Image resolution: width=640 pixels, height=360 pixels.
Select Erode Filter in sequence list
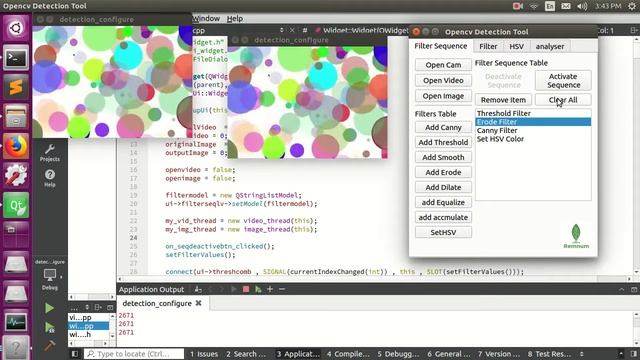pos(533,122)
